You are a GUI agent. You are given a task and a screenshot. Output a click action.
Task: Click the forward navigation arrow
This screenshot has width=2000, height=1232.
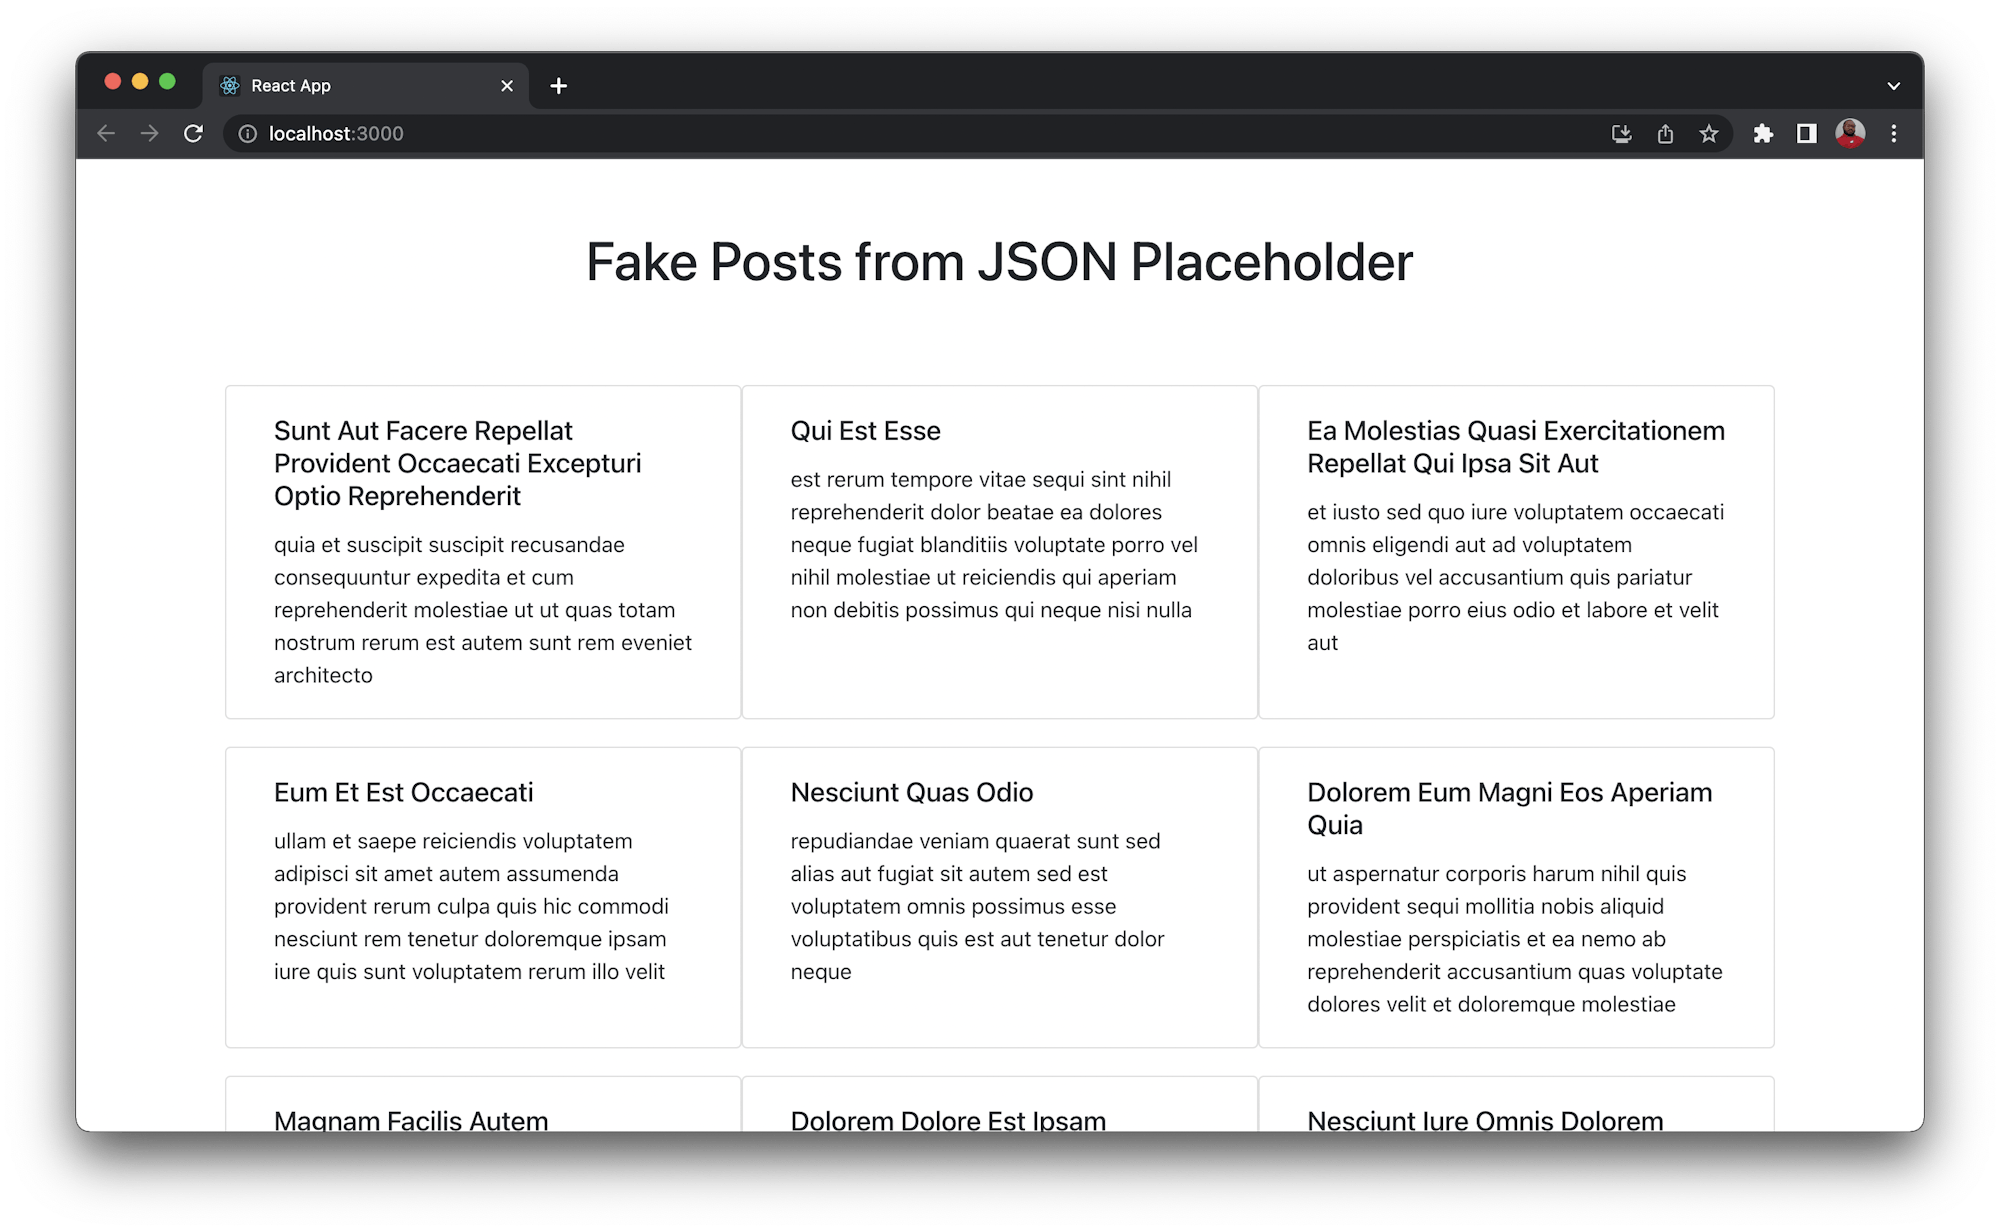[x=150, y=133]
